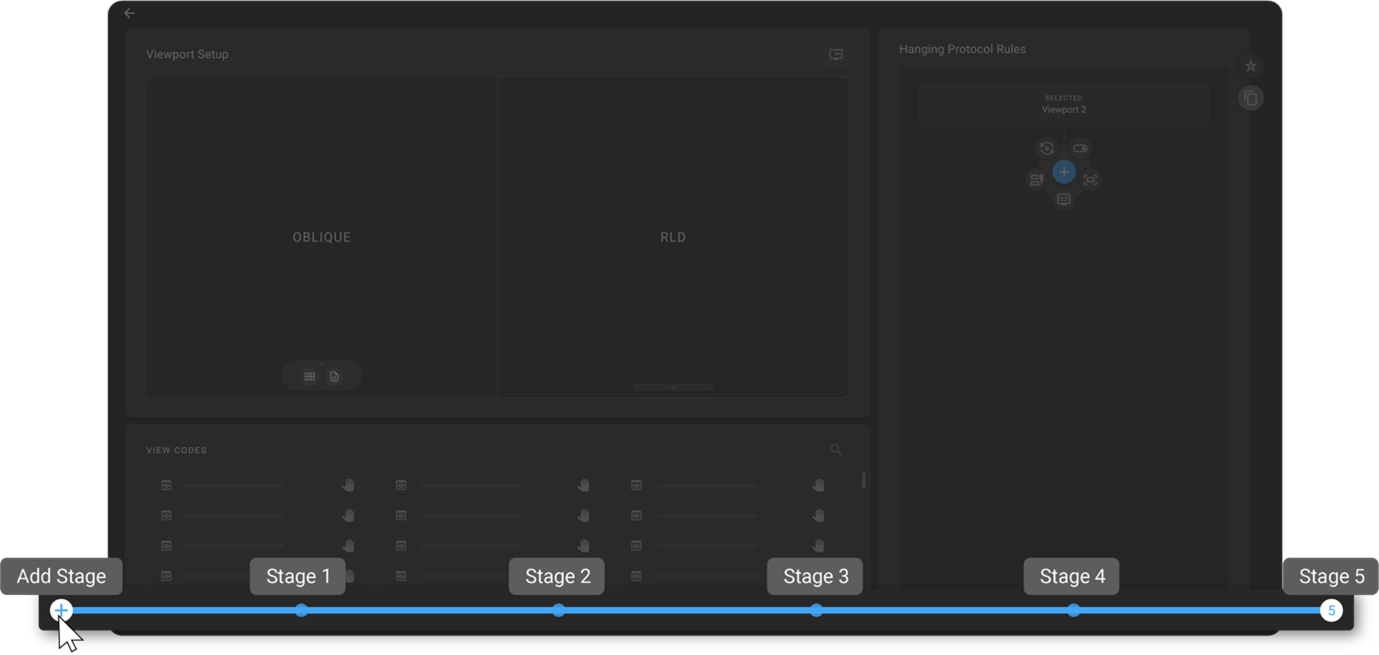Click the layout lightning icon in rule wheel

tap(1036, 180)
